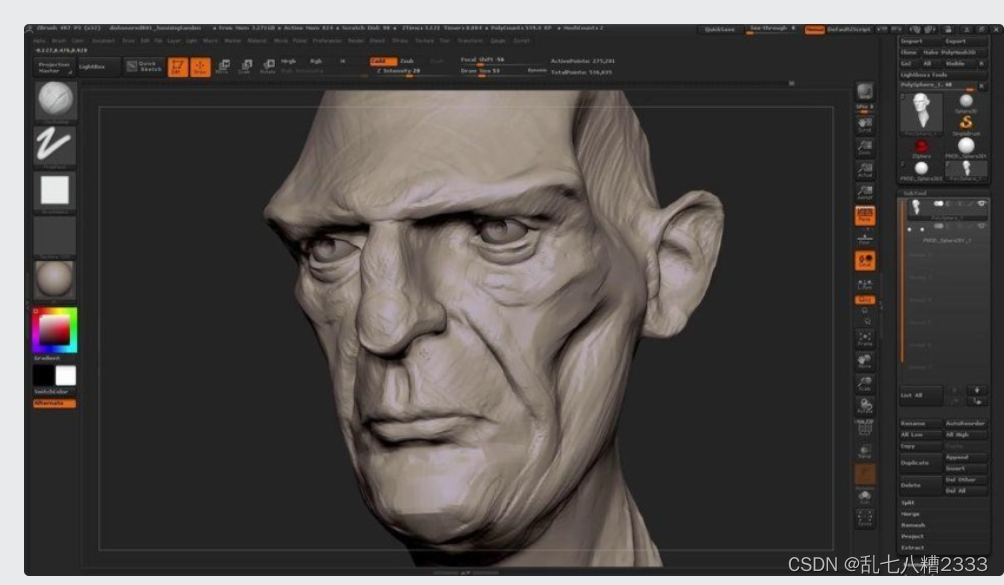Screen dimensions: 1004x585
Task: Toggle visibility eye of first subtool
Action: [981, 204]
